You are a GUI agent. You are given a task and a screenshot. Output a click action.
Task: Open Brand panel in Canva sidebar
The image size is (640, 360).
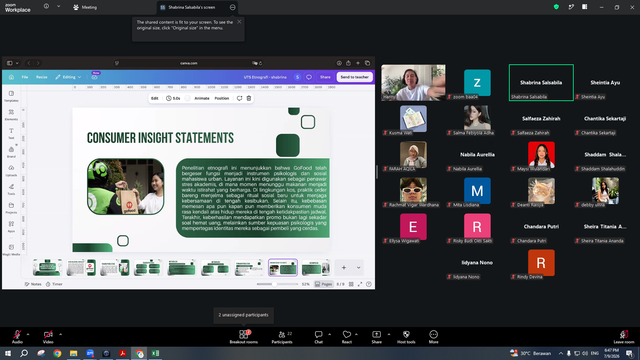click(x=11, y=152)
